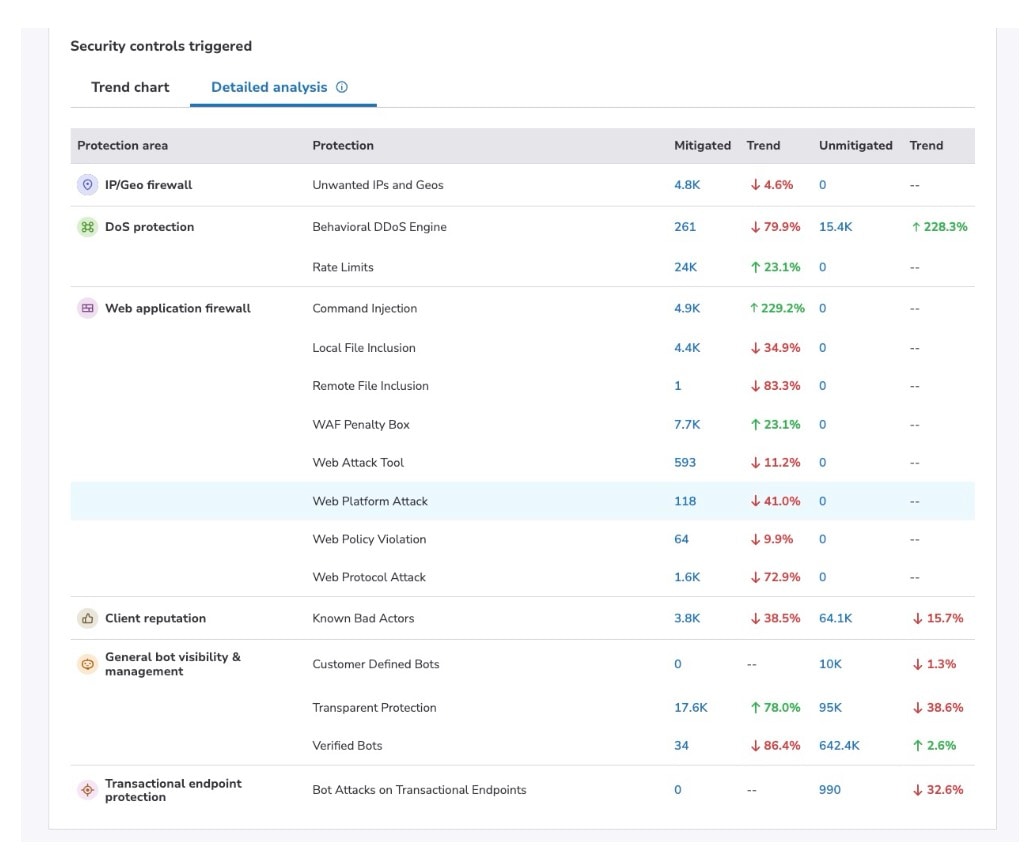Open mitigated count 4.4K for Local File Inclusion
This screenshot has height=854, width=1034.
(687, 348)
